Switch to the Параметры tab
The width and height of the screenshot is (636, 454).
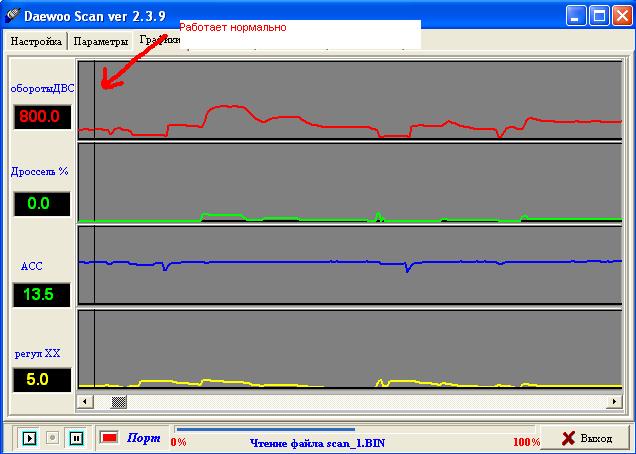pos(101,41)
